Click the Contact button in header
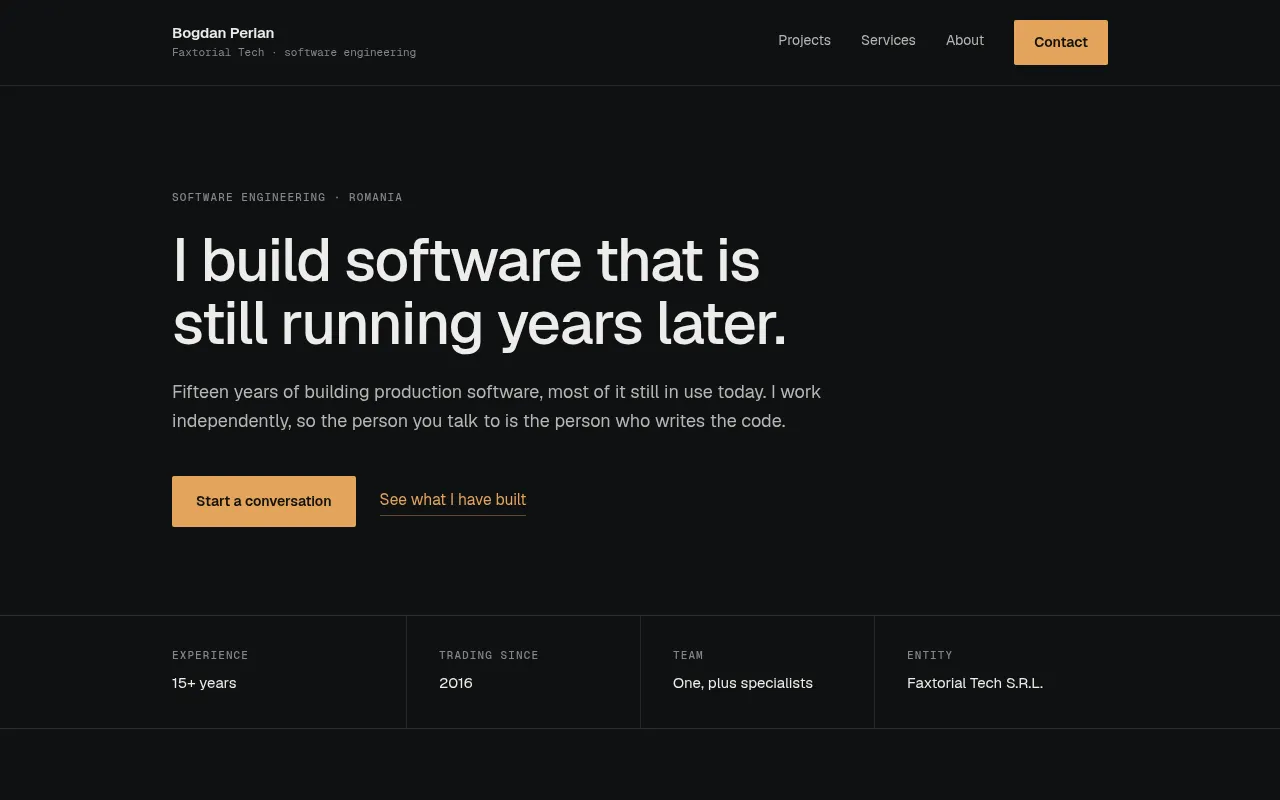 (1061, 42)
